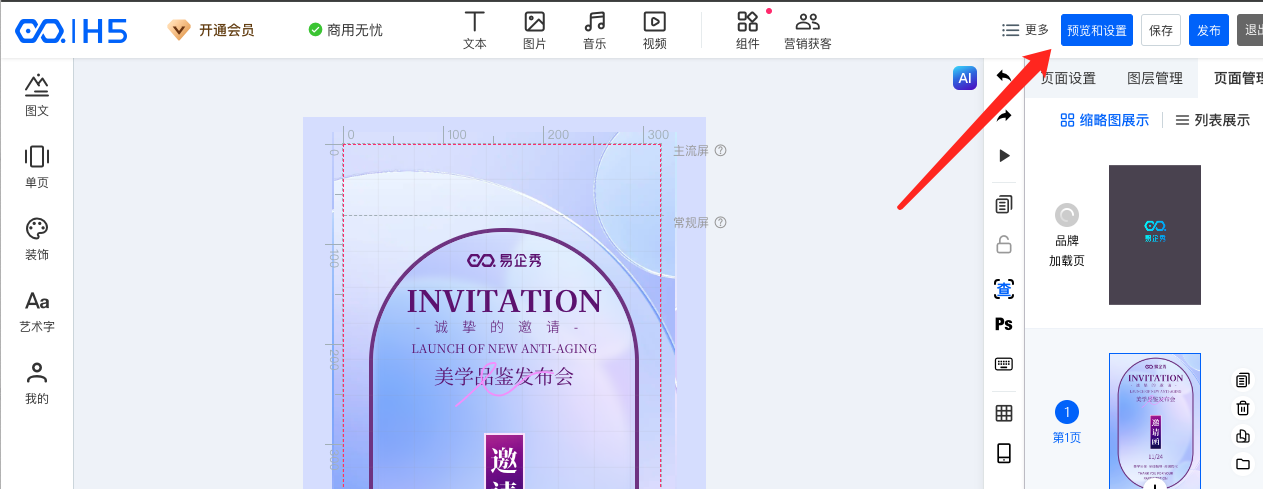Select the 第1页 page thumbnail
Screen dimensions: 1263x489
tap(1155, 420)
